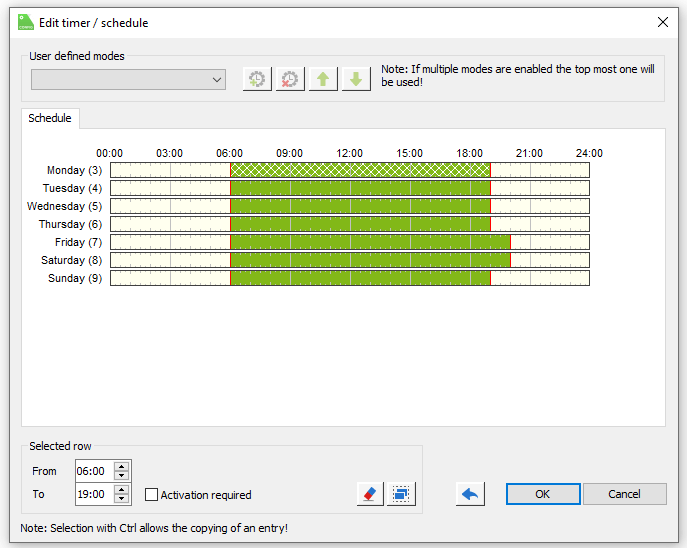The width and height of the screenshot is (687, 548).
Task: Click the eraser icon to clear entry
Action: pyautogui.click(x=370, y=494)
